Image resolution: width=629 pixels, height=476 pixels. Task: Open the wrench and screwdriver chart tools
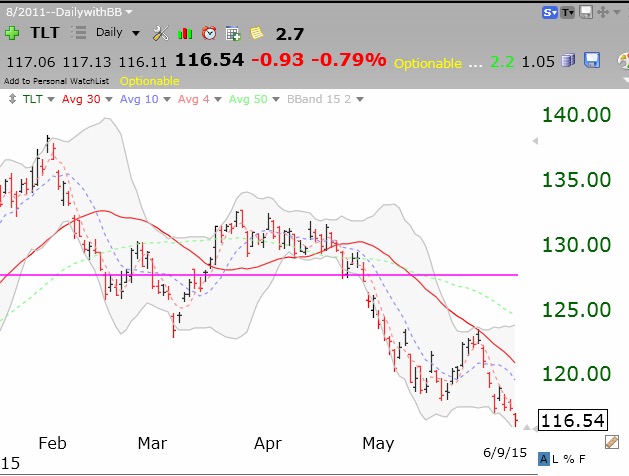click(x=160, y=33)
